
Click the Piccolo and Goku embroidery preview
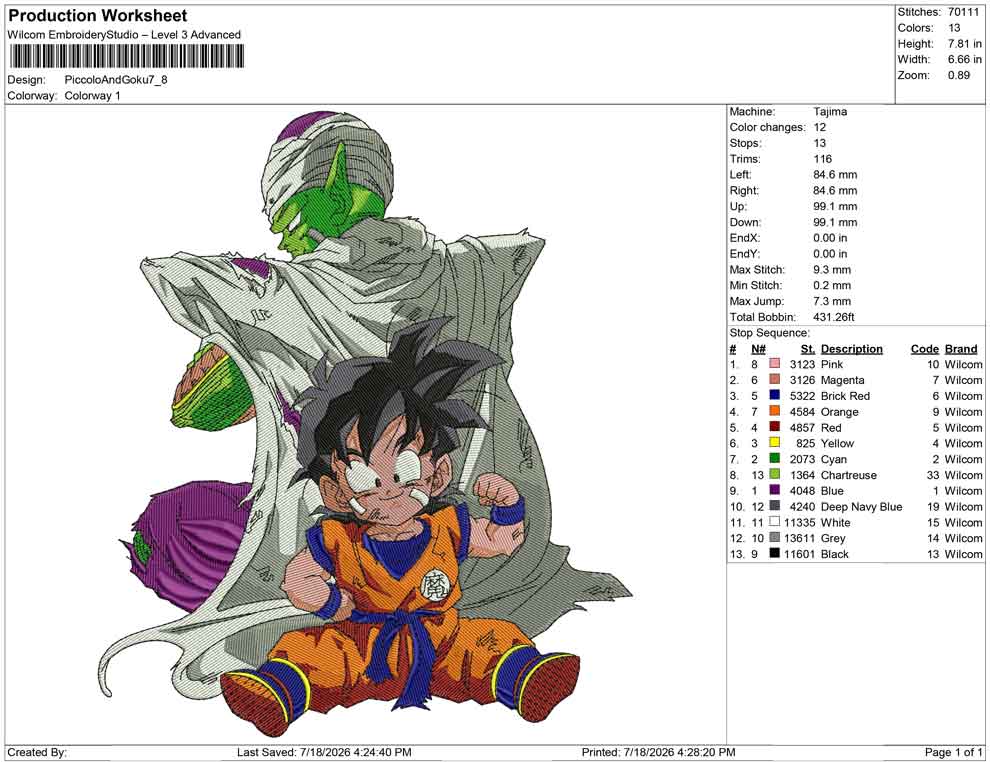point(366,423)
